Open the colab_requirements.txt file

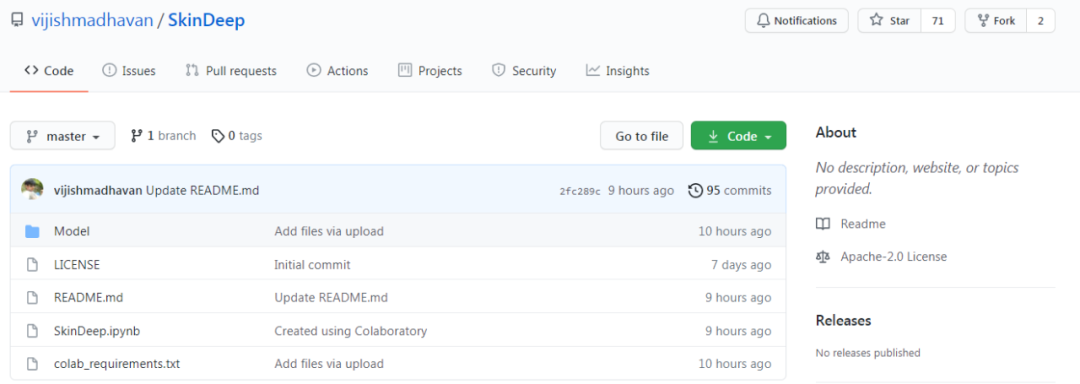117,363
